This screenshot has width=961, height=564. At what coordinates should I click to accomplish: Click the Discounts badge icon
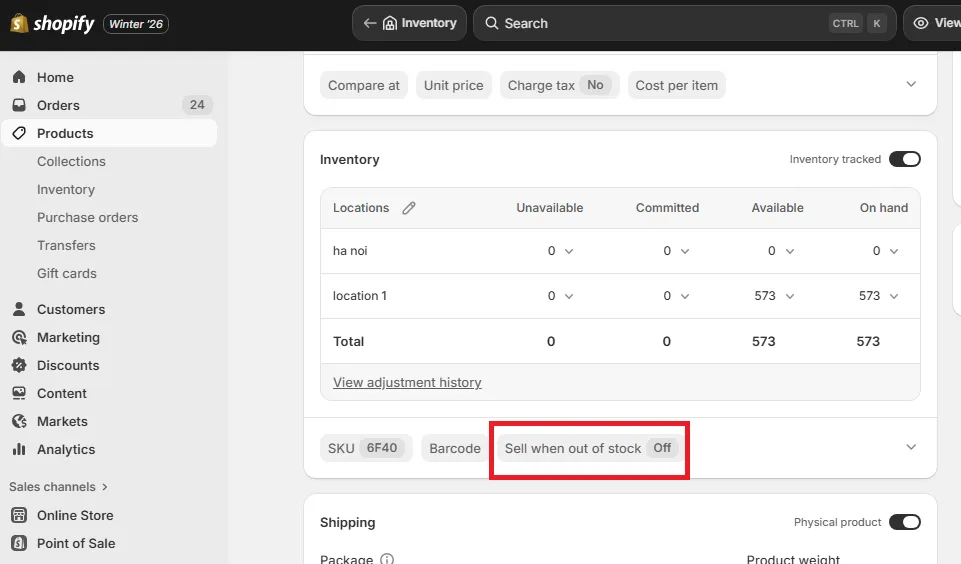pos(19,365)
